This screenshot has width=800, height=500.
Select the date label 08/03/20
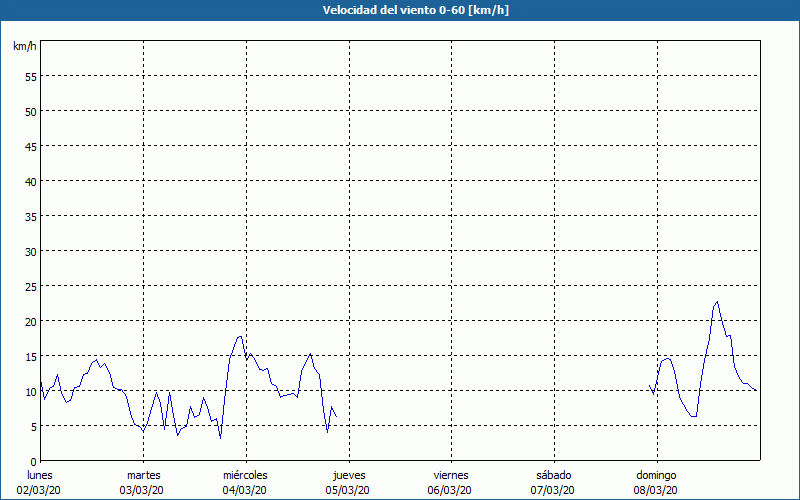656,490
